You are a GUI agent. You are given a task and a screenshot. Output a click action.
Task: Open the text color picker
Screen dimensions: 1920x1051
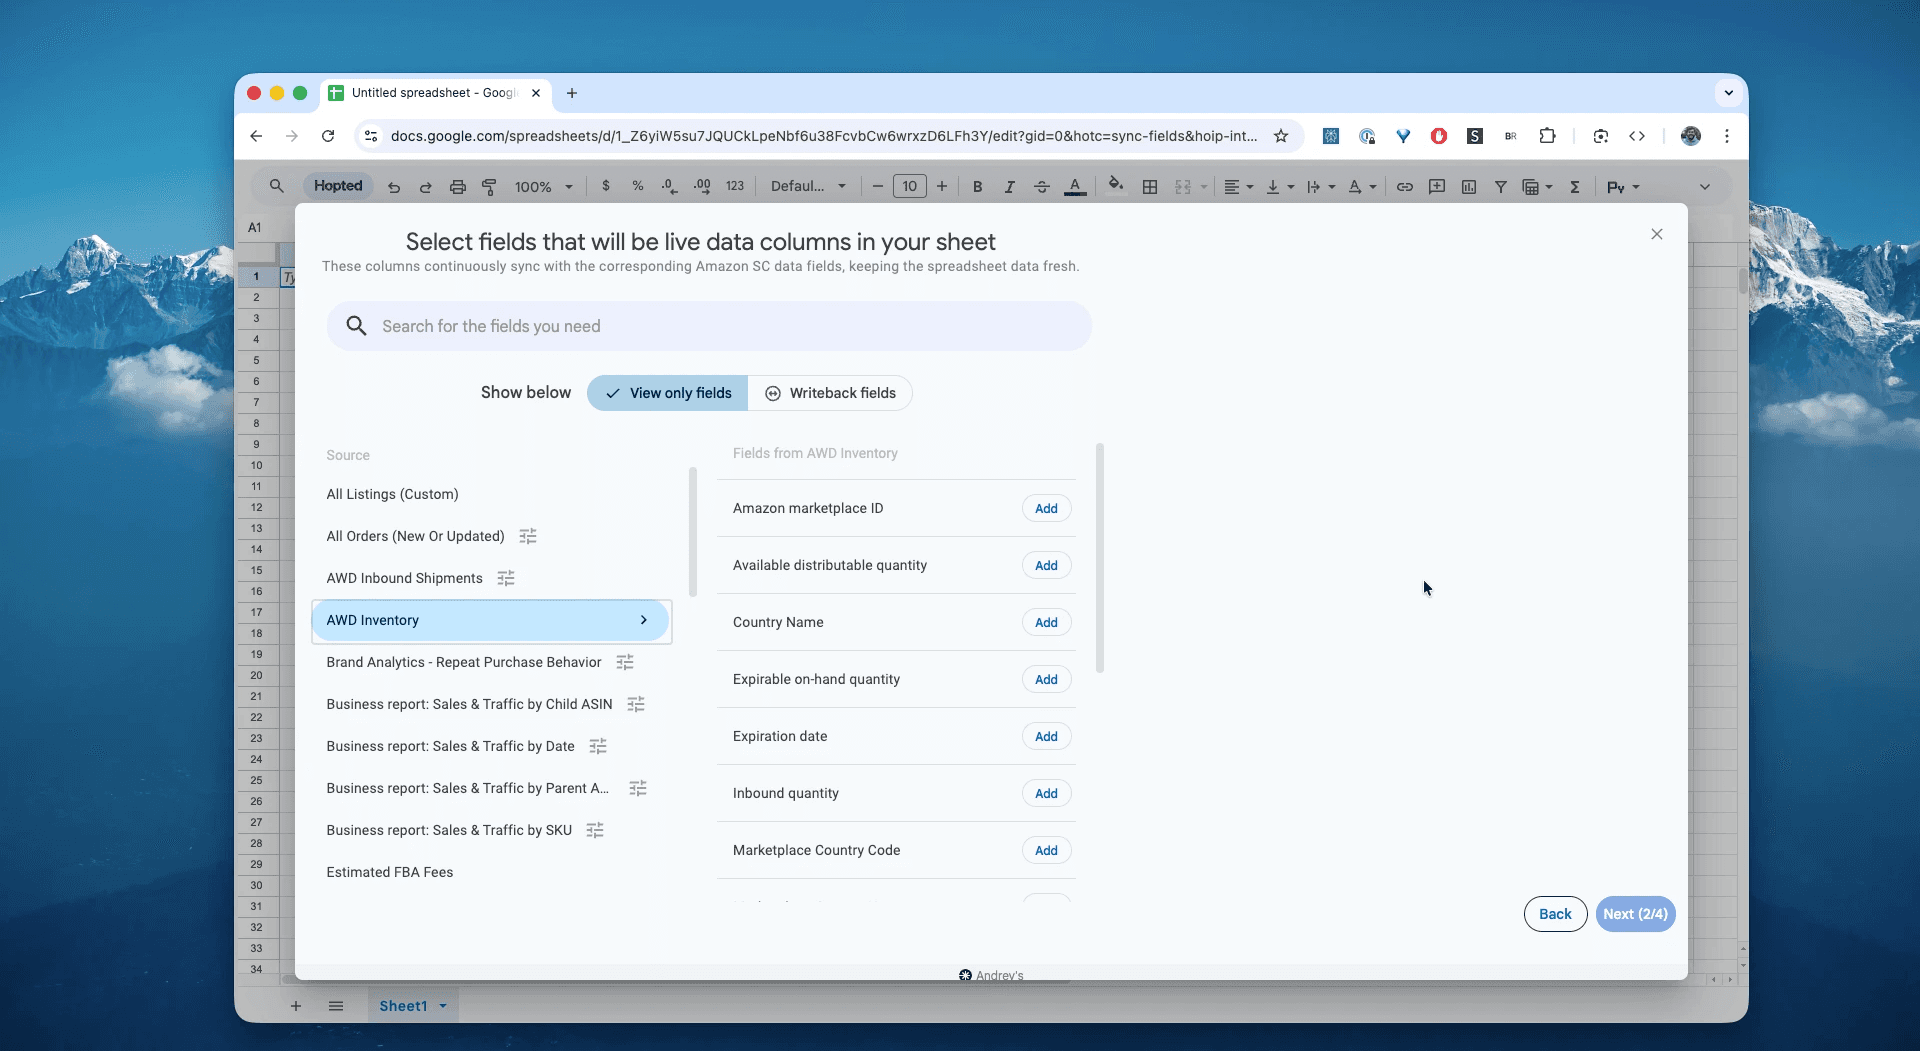pyautogui.click(x=1075, y=187)
